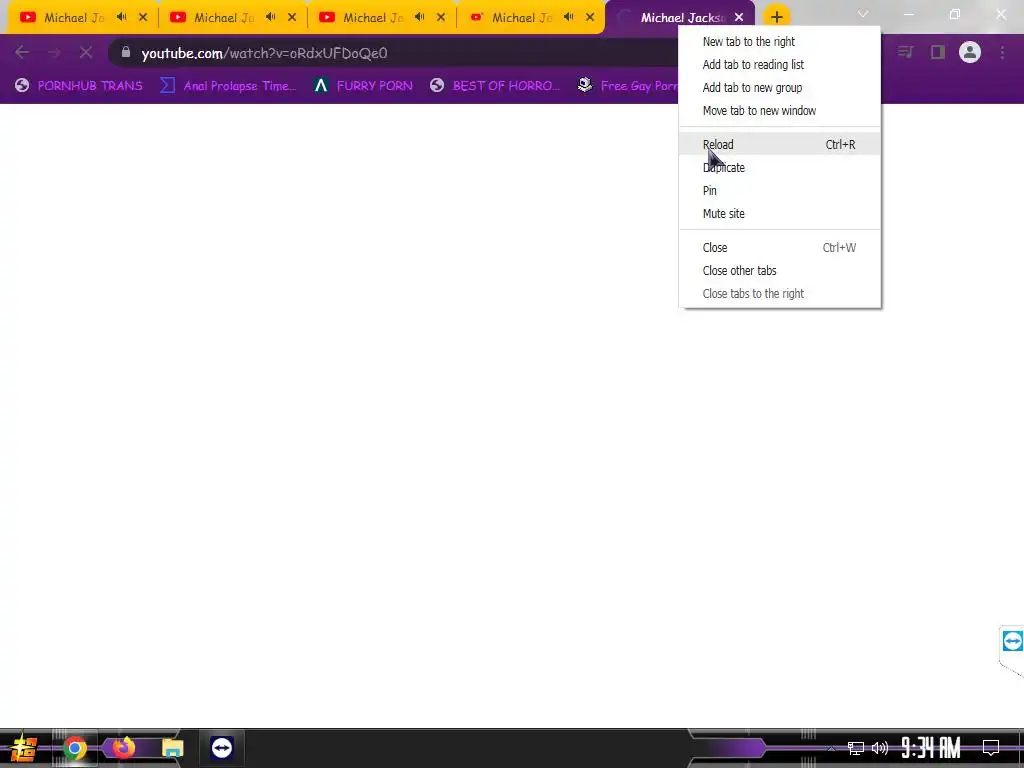Viewport: 1024px width, 768px height.
Task: Click the sigma-icon bookmark in bookmarks bar
Action: coord(228,86)
